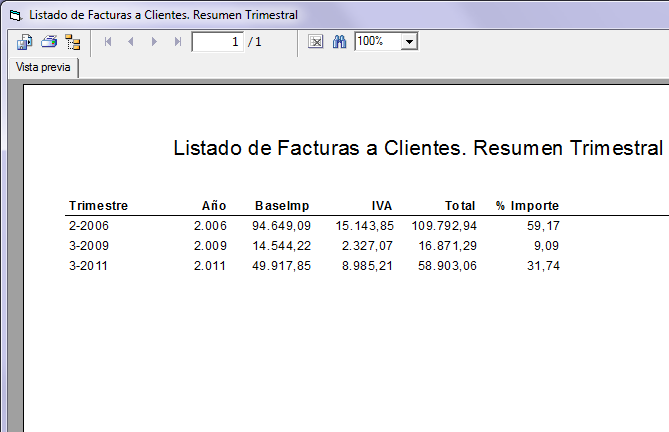Select the 2-2006 quarter row

coord(88,226)
